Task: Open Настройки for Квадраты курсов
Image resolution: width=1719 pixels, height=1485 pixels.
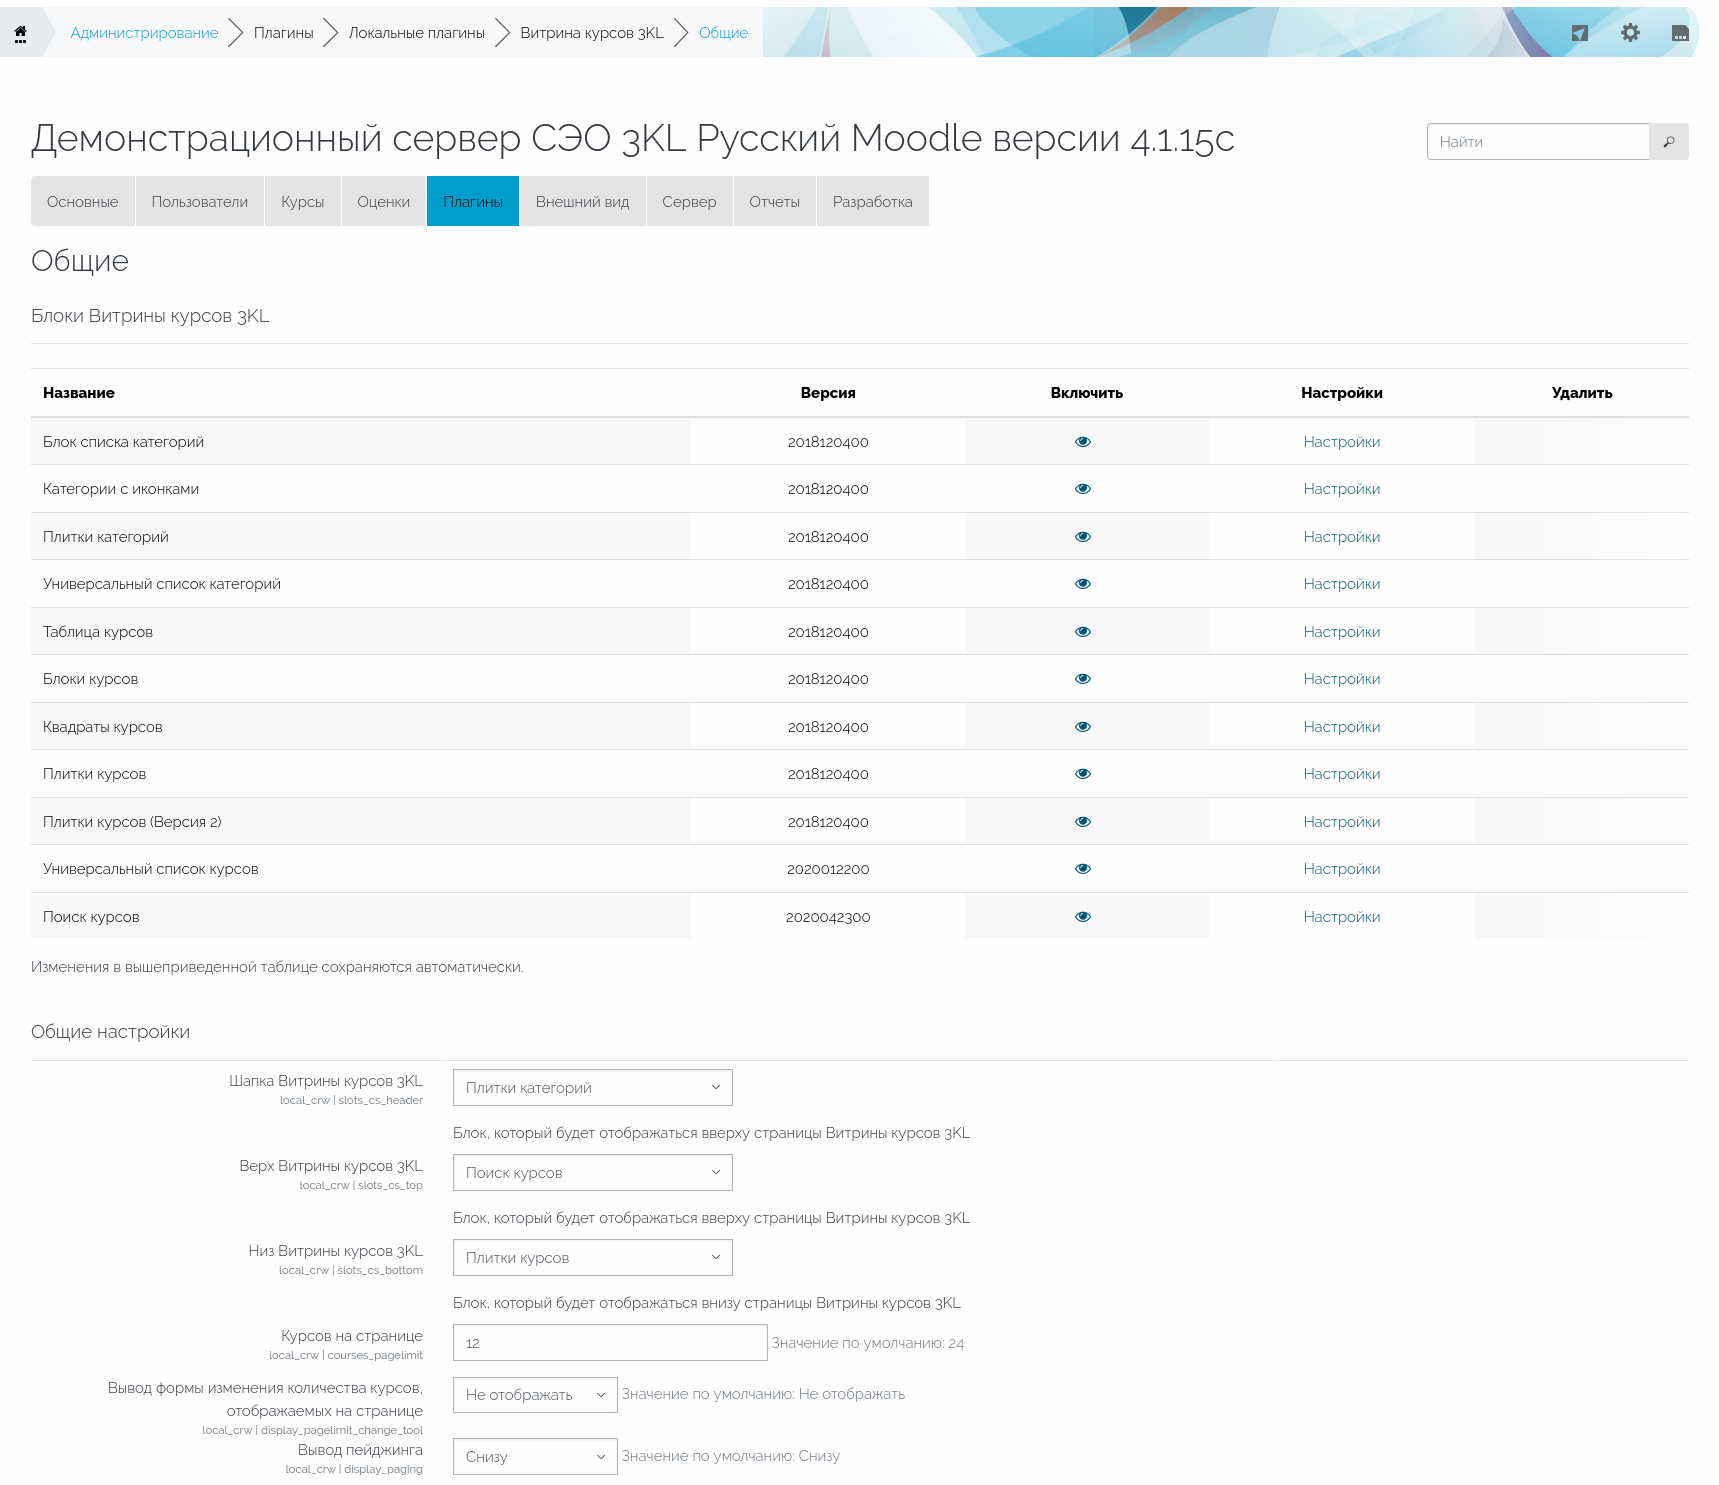Action: pos(1342,727)
